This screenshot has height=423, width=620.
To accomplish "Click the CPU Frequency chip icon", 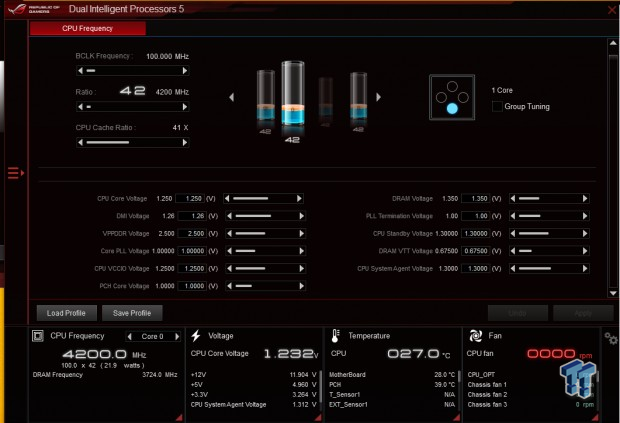I will pos(38,336).
